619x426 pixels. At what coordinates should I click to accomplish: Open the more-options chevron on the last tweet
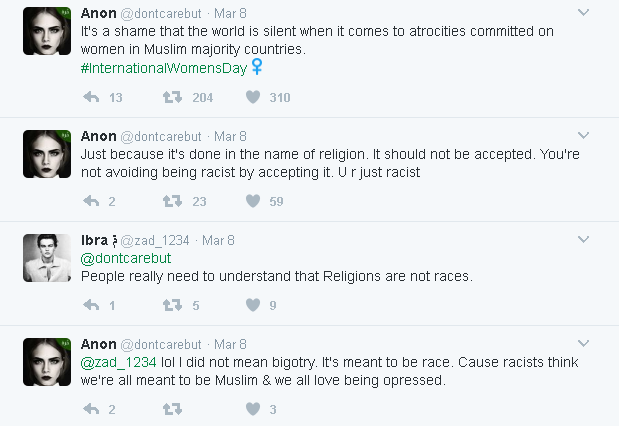[x=584, y=344]
